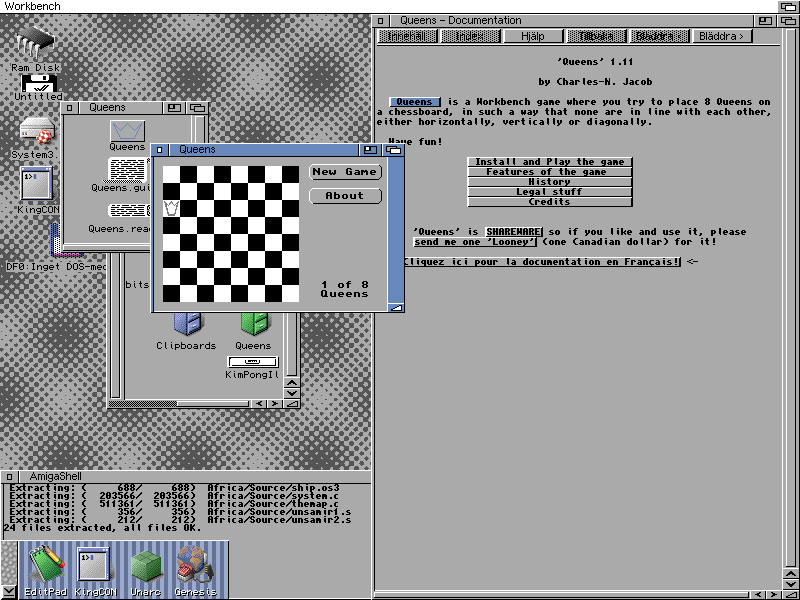Click the documentation window's scroll down arrow
The image size is (800, 600).
point(791,584)
